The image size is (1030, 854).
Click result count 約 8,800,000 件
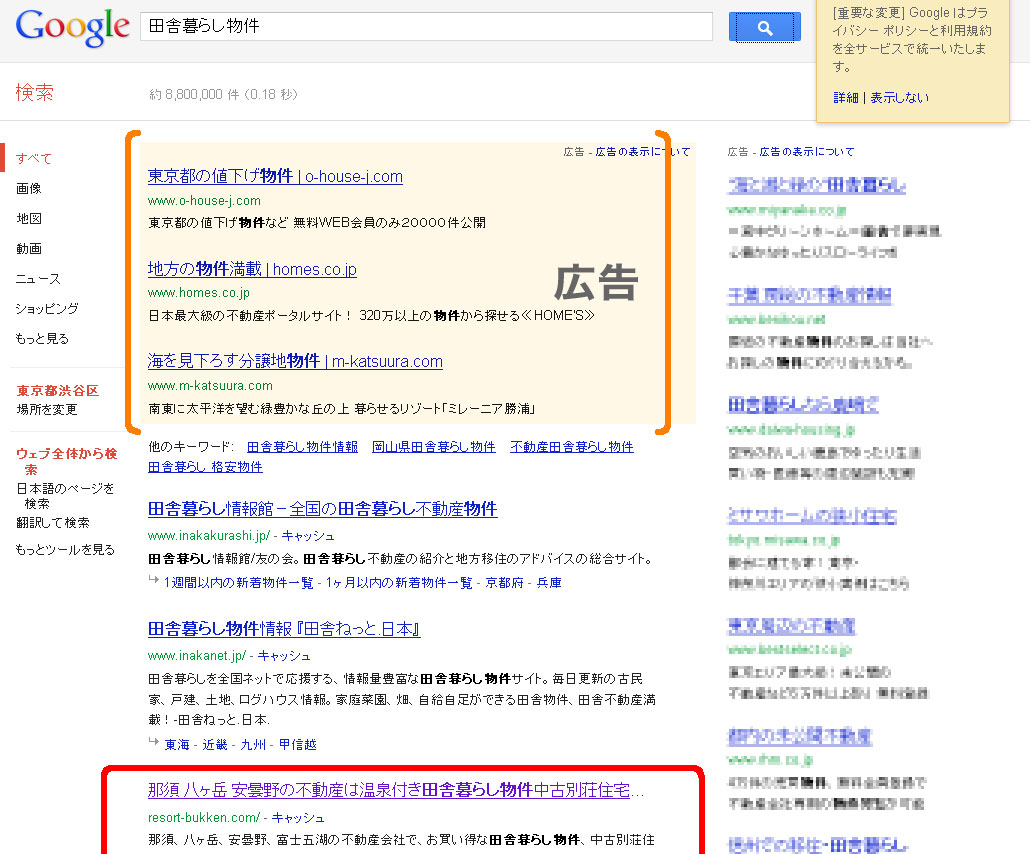tap(194, 95)
